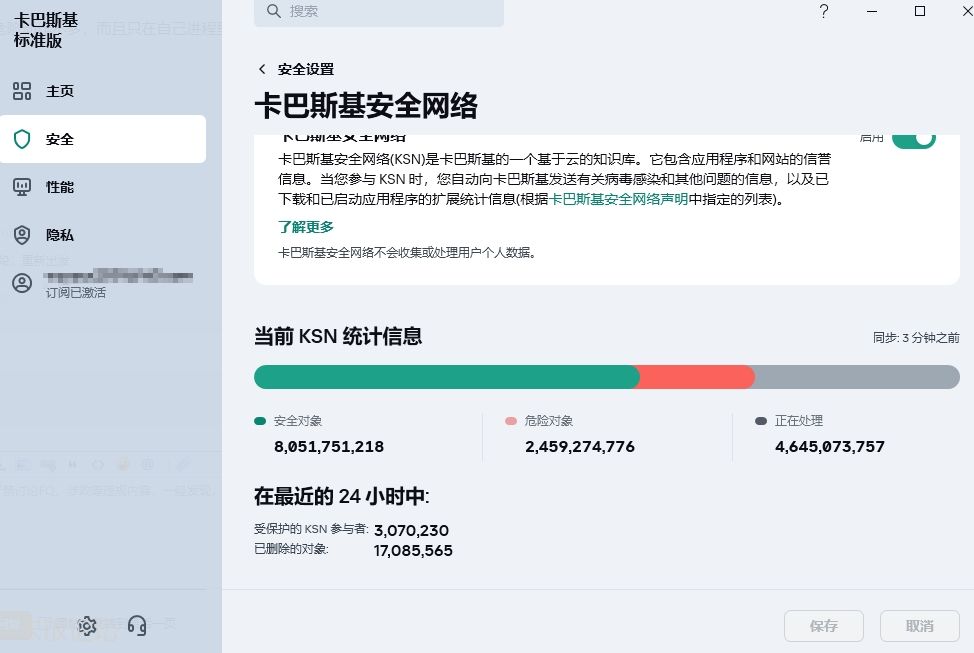974x653 pixels.
Task: Go back using the chevron arrow
Action: pyautogui.click(x=262, y=69)
